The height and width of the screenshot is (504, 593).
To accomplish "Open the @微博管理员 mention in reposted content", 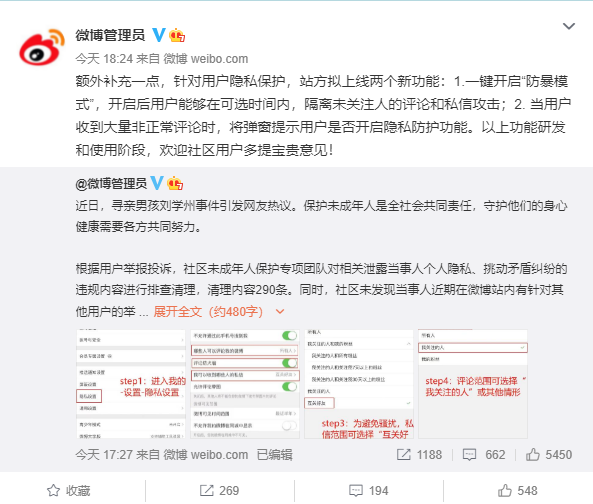I will [x=111, y=183].
